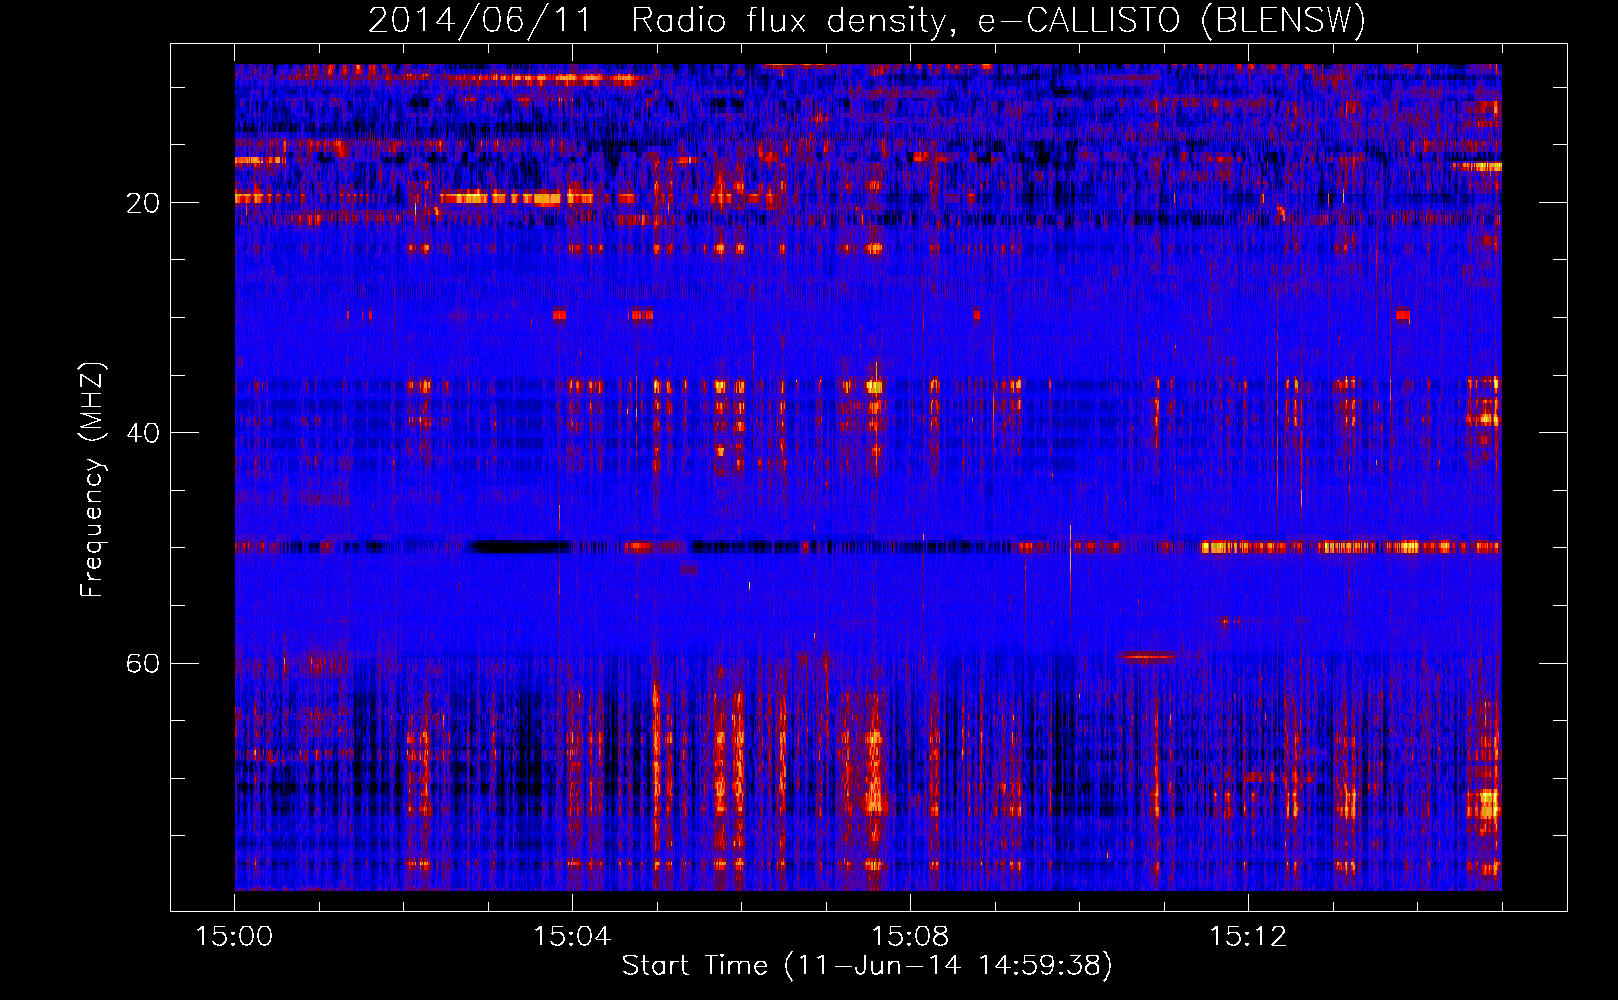Click the plot title '2014/06/11 Radio flux density, e-CALLISTO (BLENSW)'

[x=867, y=21]
